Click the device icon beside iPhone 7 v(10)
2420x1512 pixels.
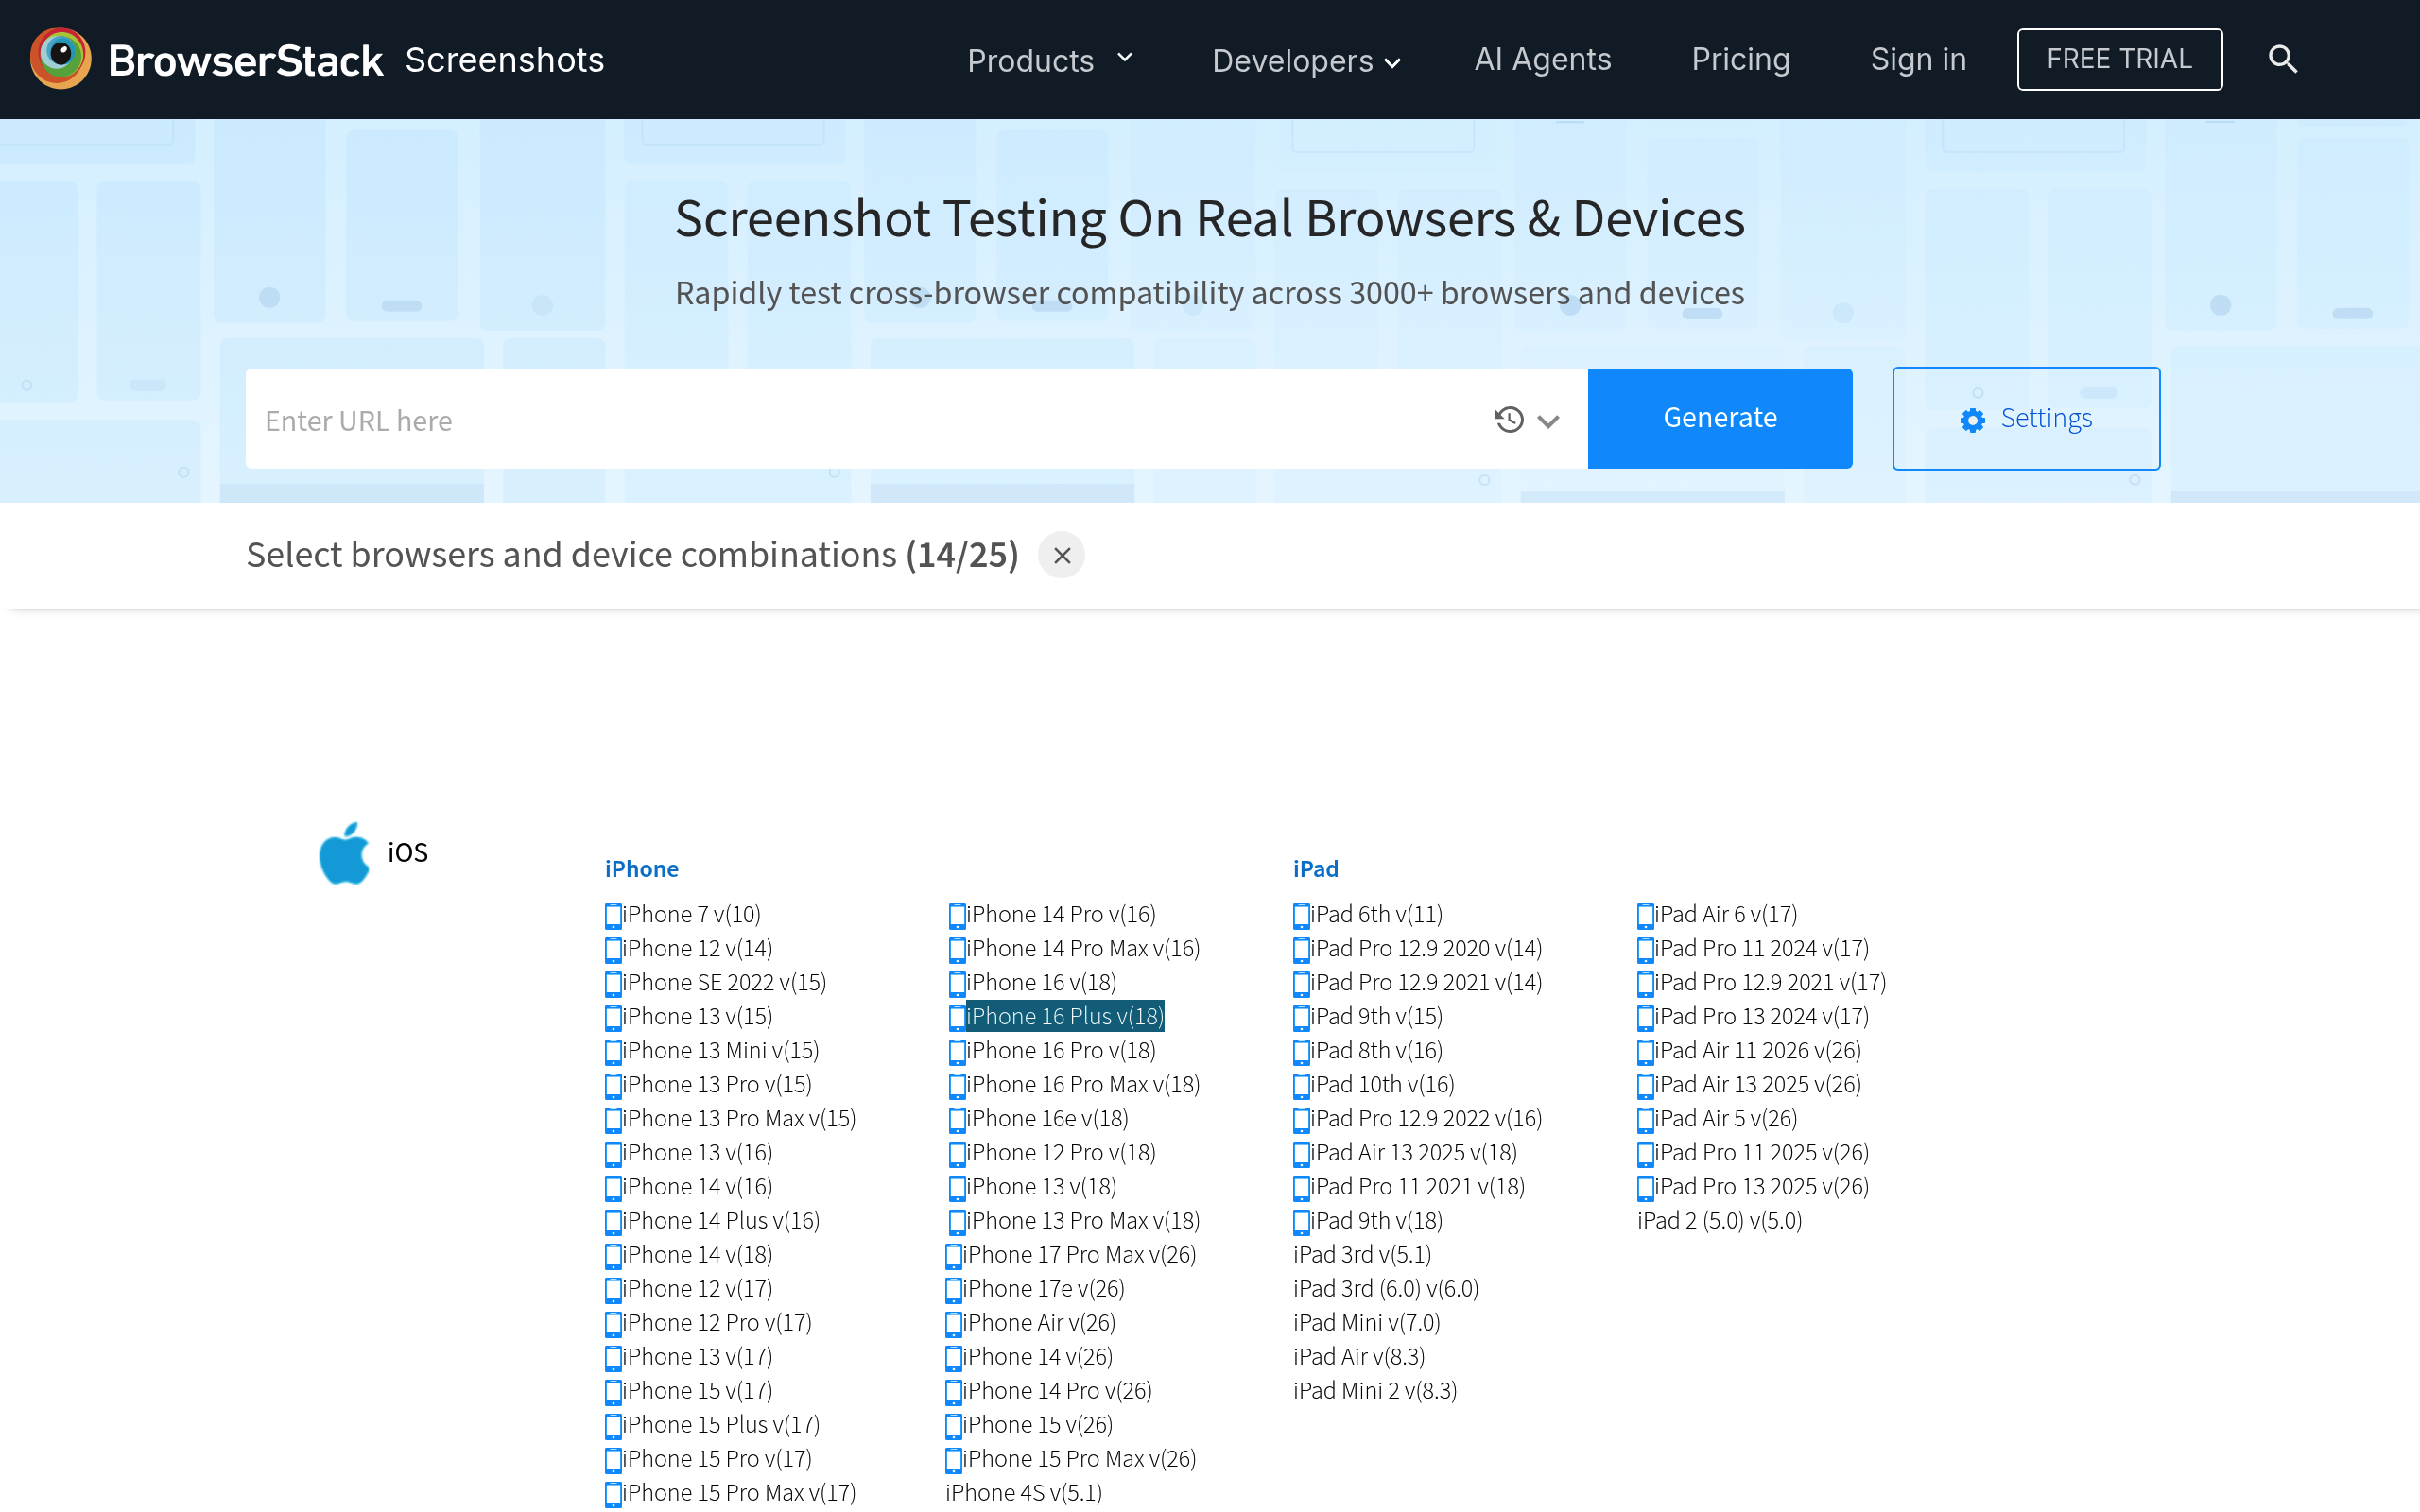(613, 915)
